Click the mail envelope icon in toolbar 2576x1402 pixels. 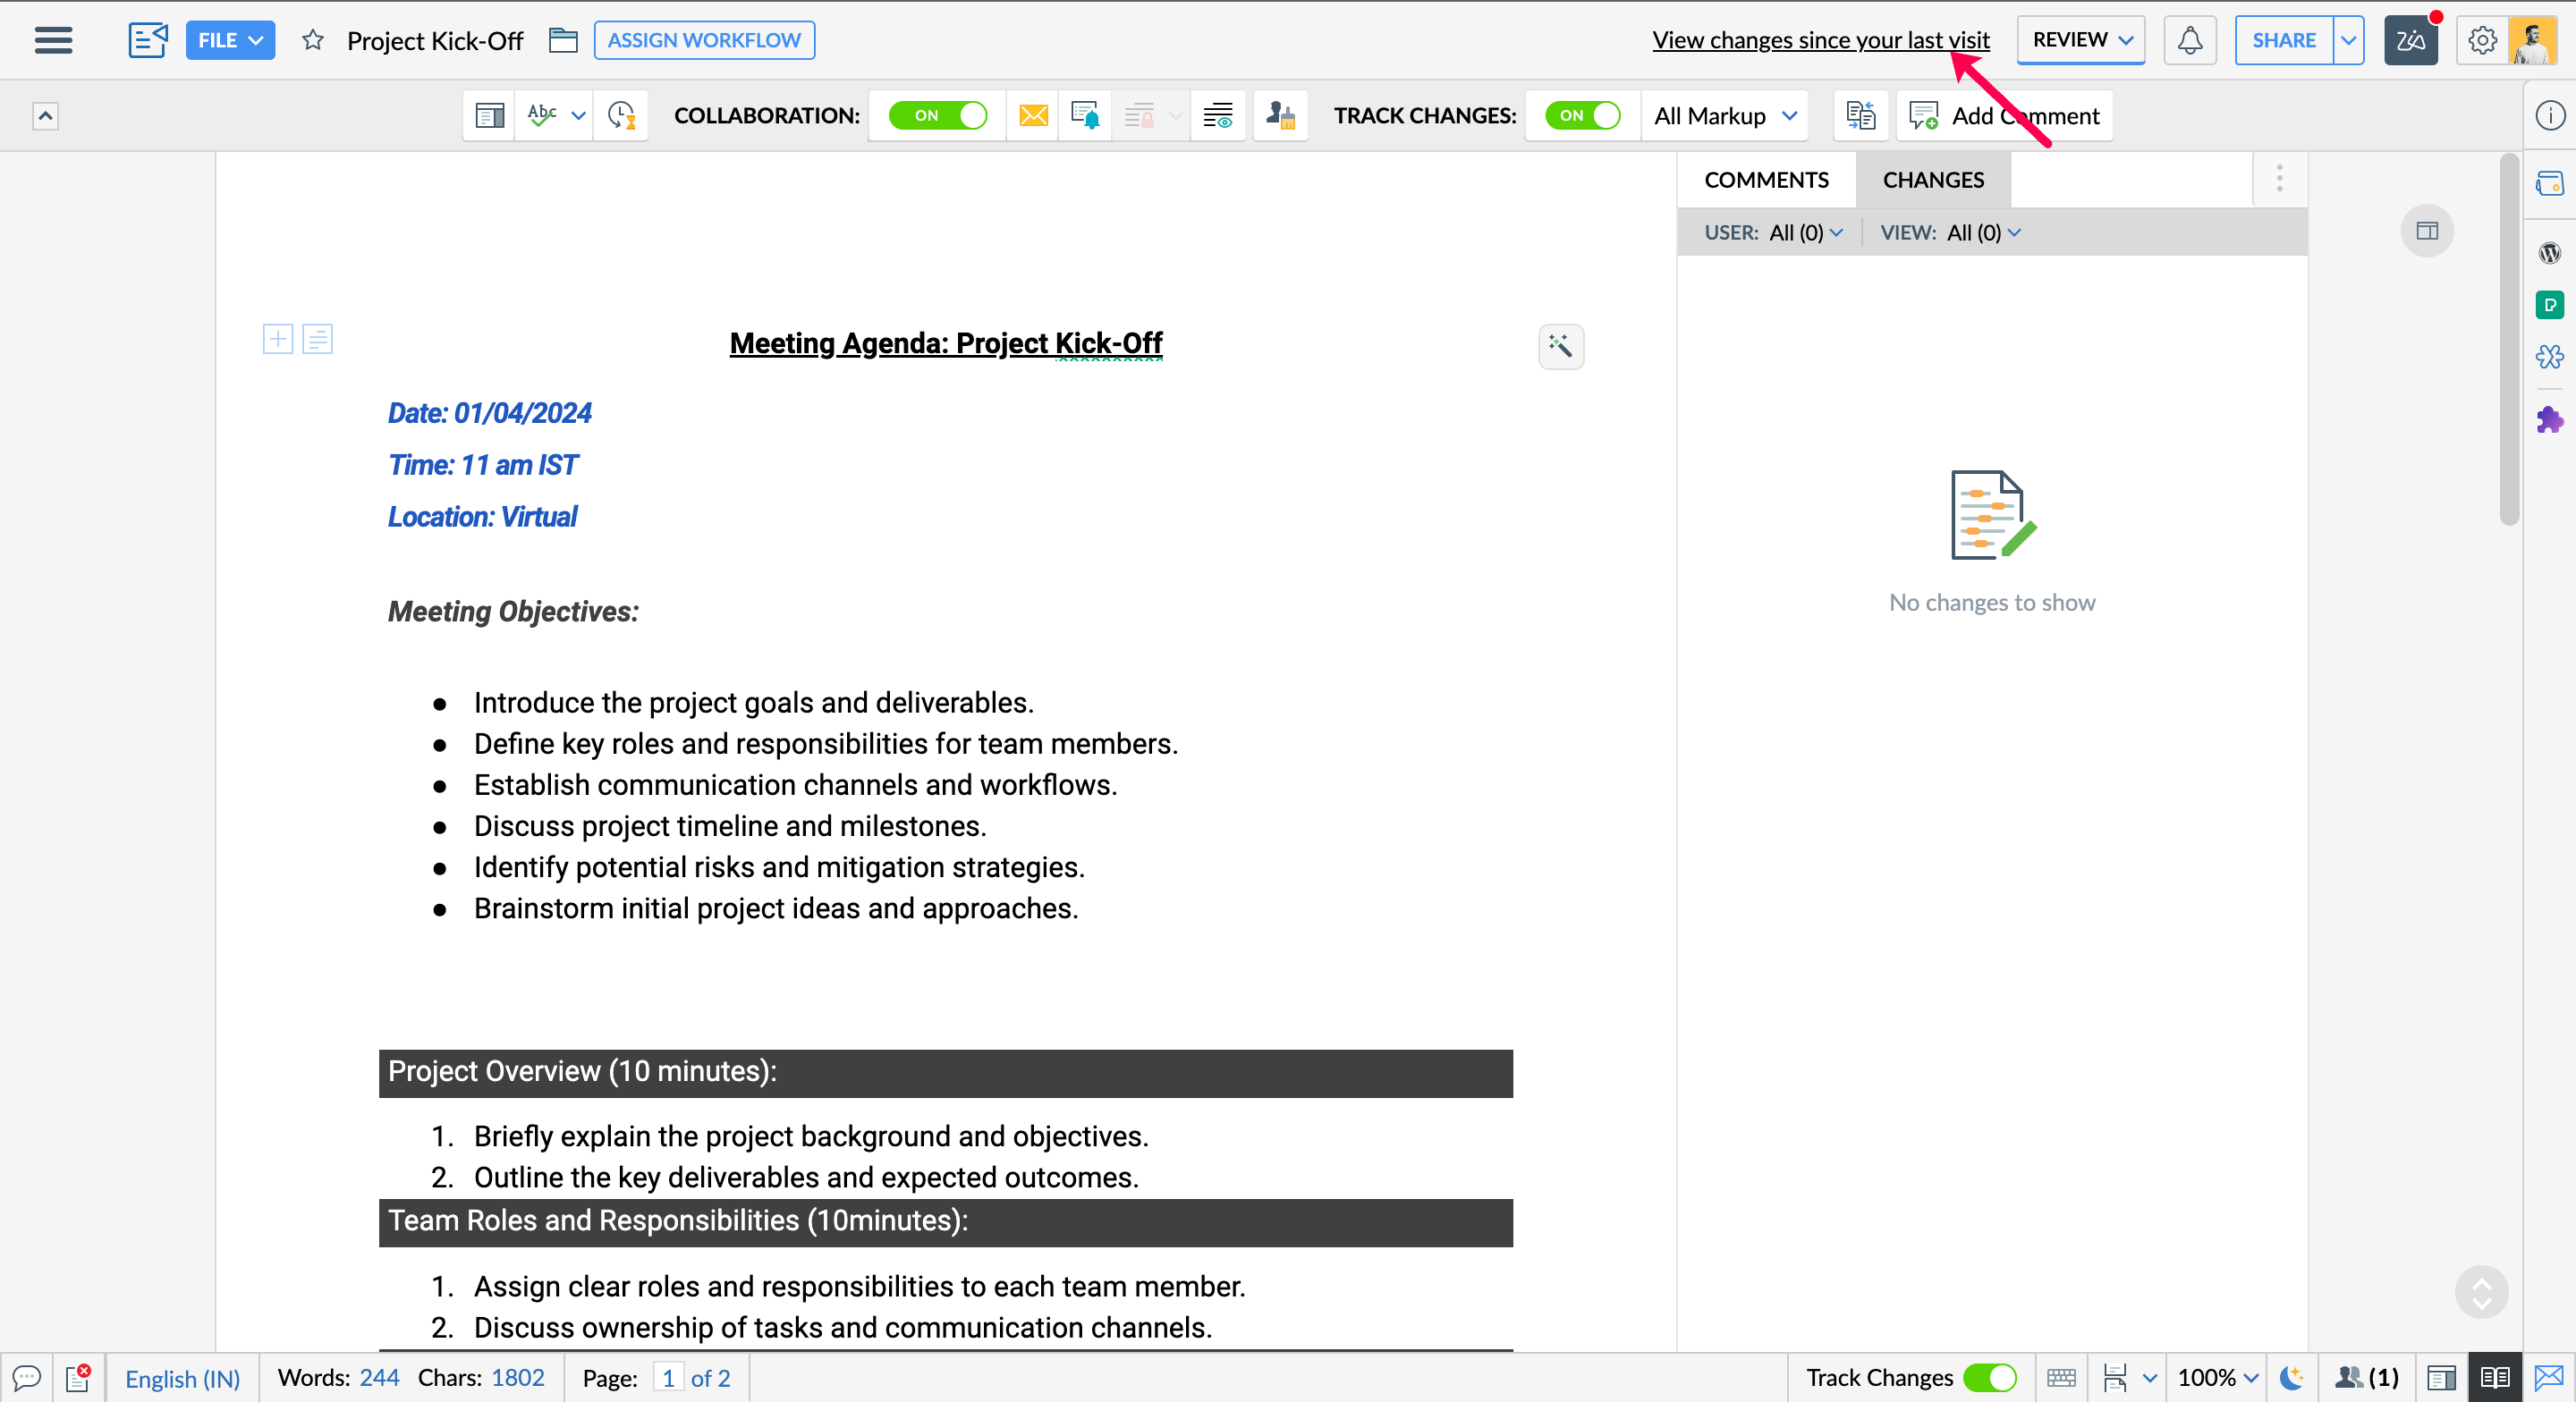[x=1033, y=115]
